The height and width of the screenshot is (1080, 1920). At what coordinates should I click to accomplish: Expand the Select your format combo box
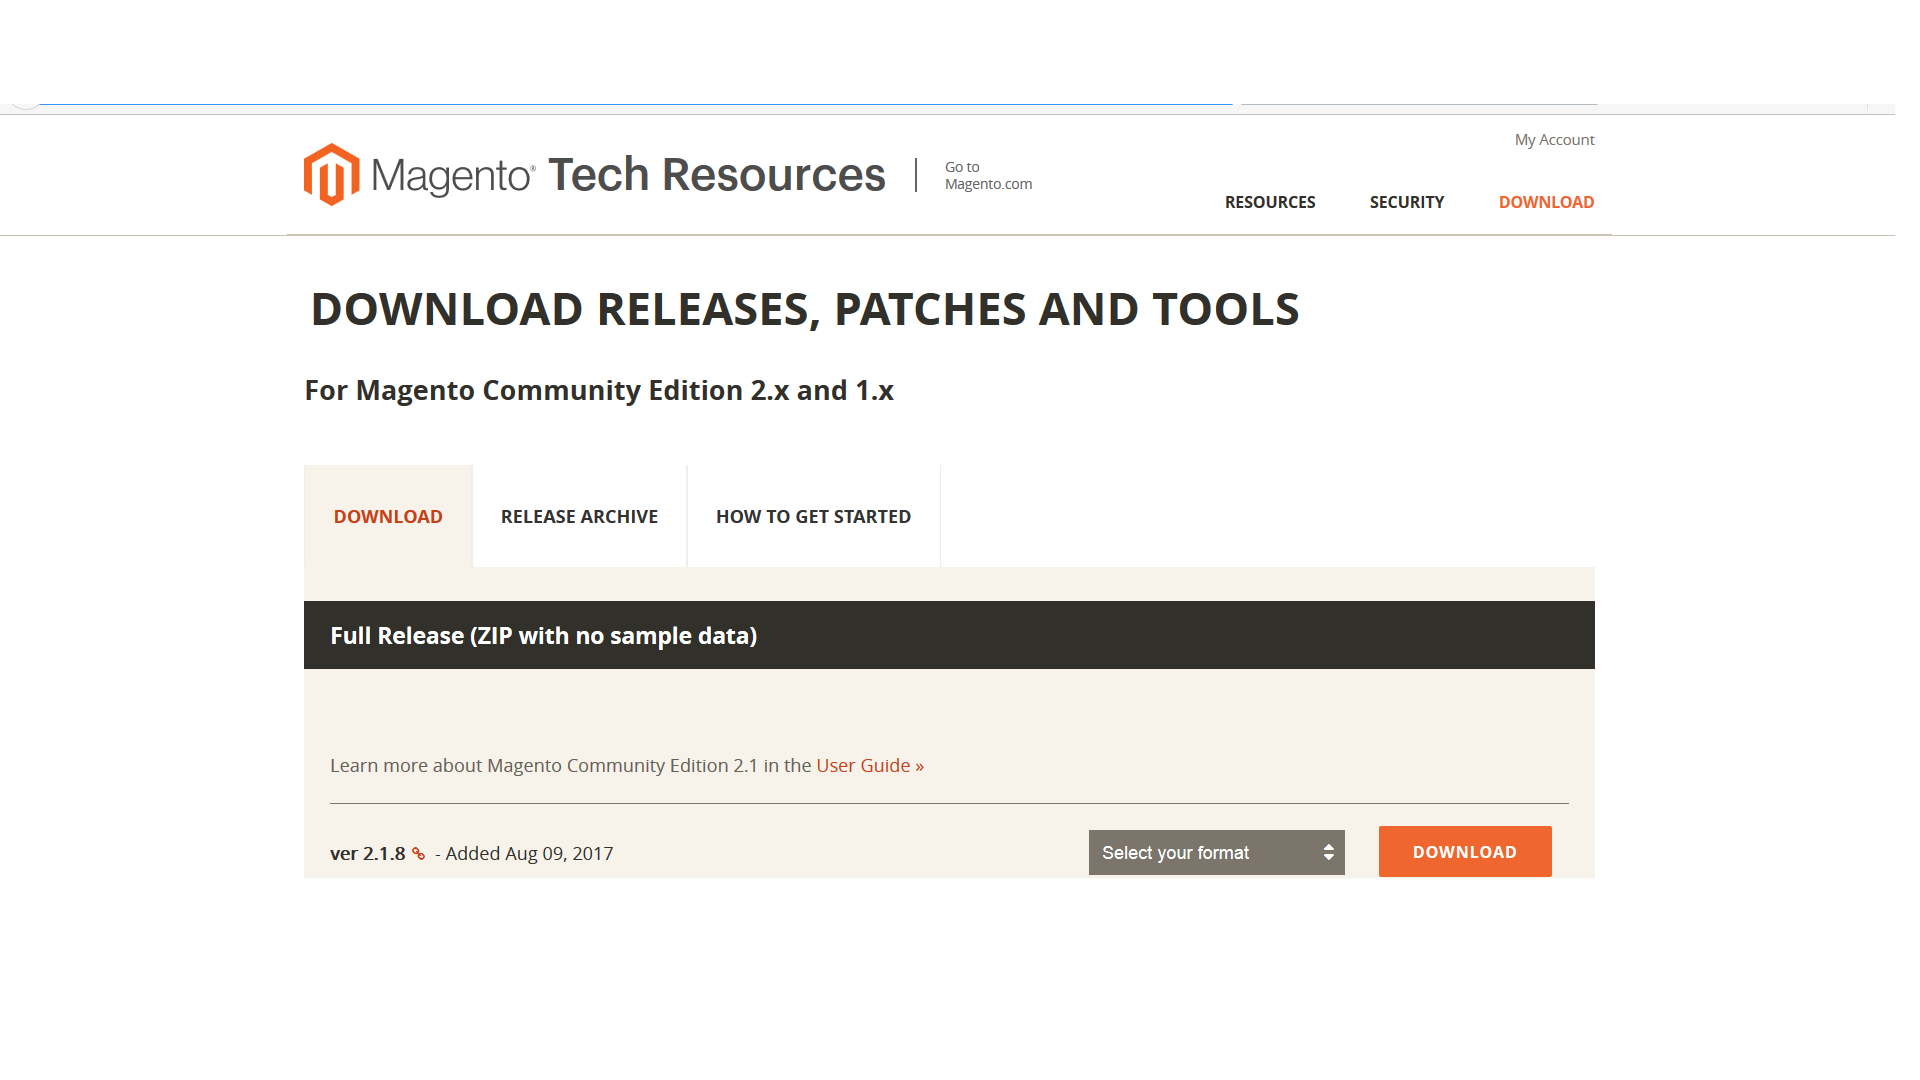1215,851
